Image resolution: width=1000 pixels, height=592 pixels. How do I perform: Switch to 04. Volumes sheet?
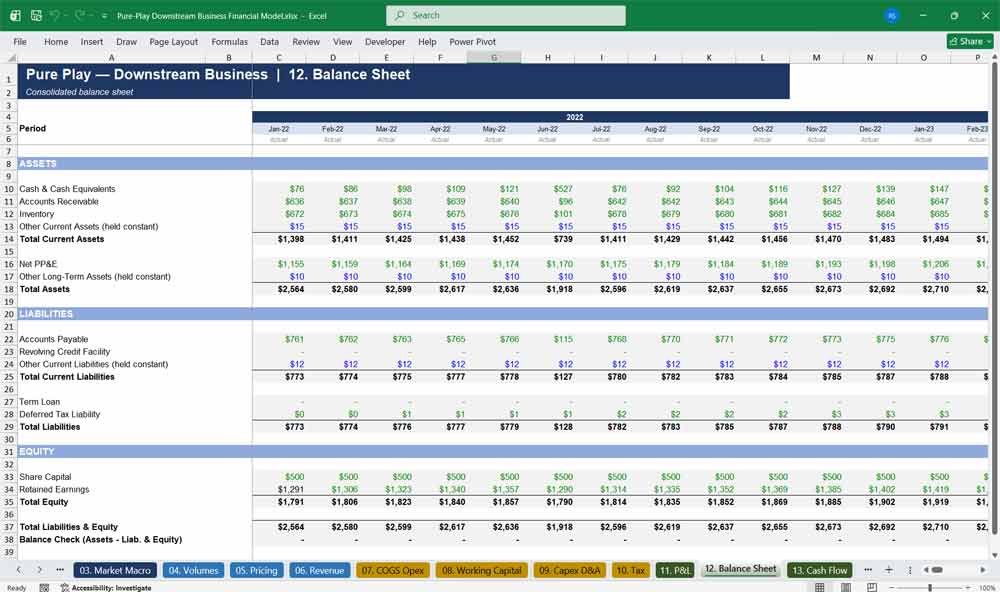click(193, 570)
